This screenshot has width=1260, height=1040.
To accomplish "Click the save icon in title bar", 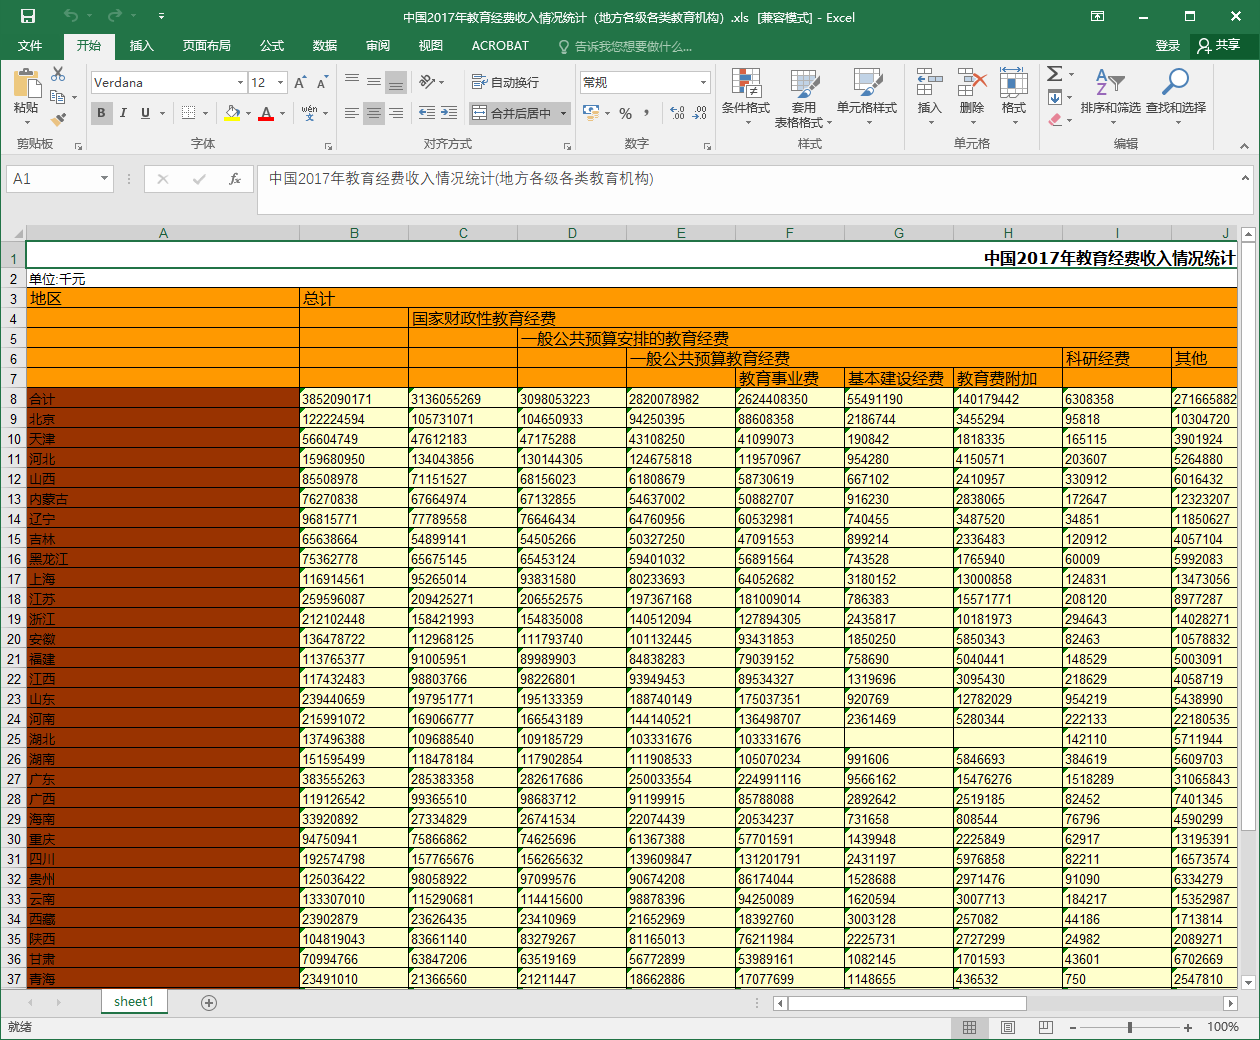I will [x=28, y=16].
